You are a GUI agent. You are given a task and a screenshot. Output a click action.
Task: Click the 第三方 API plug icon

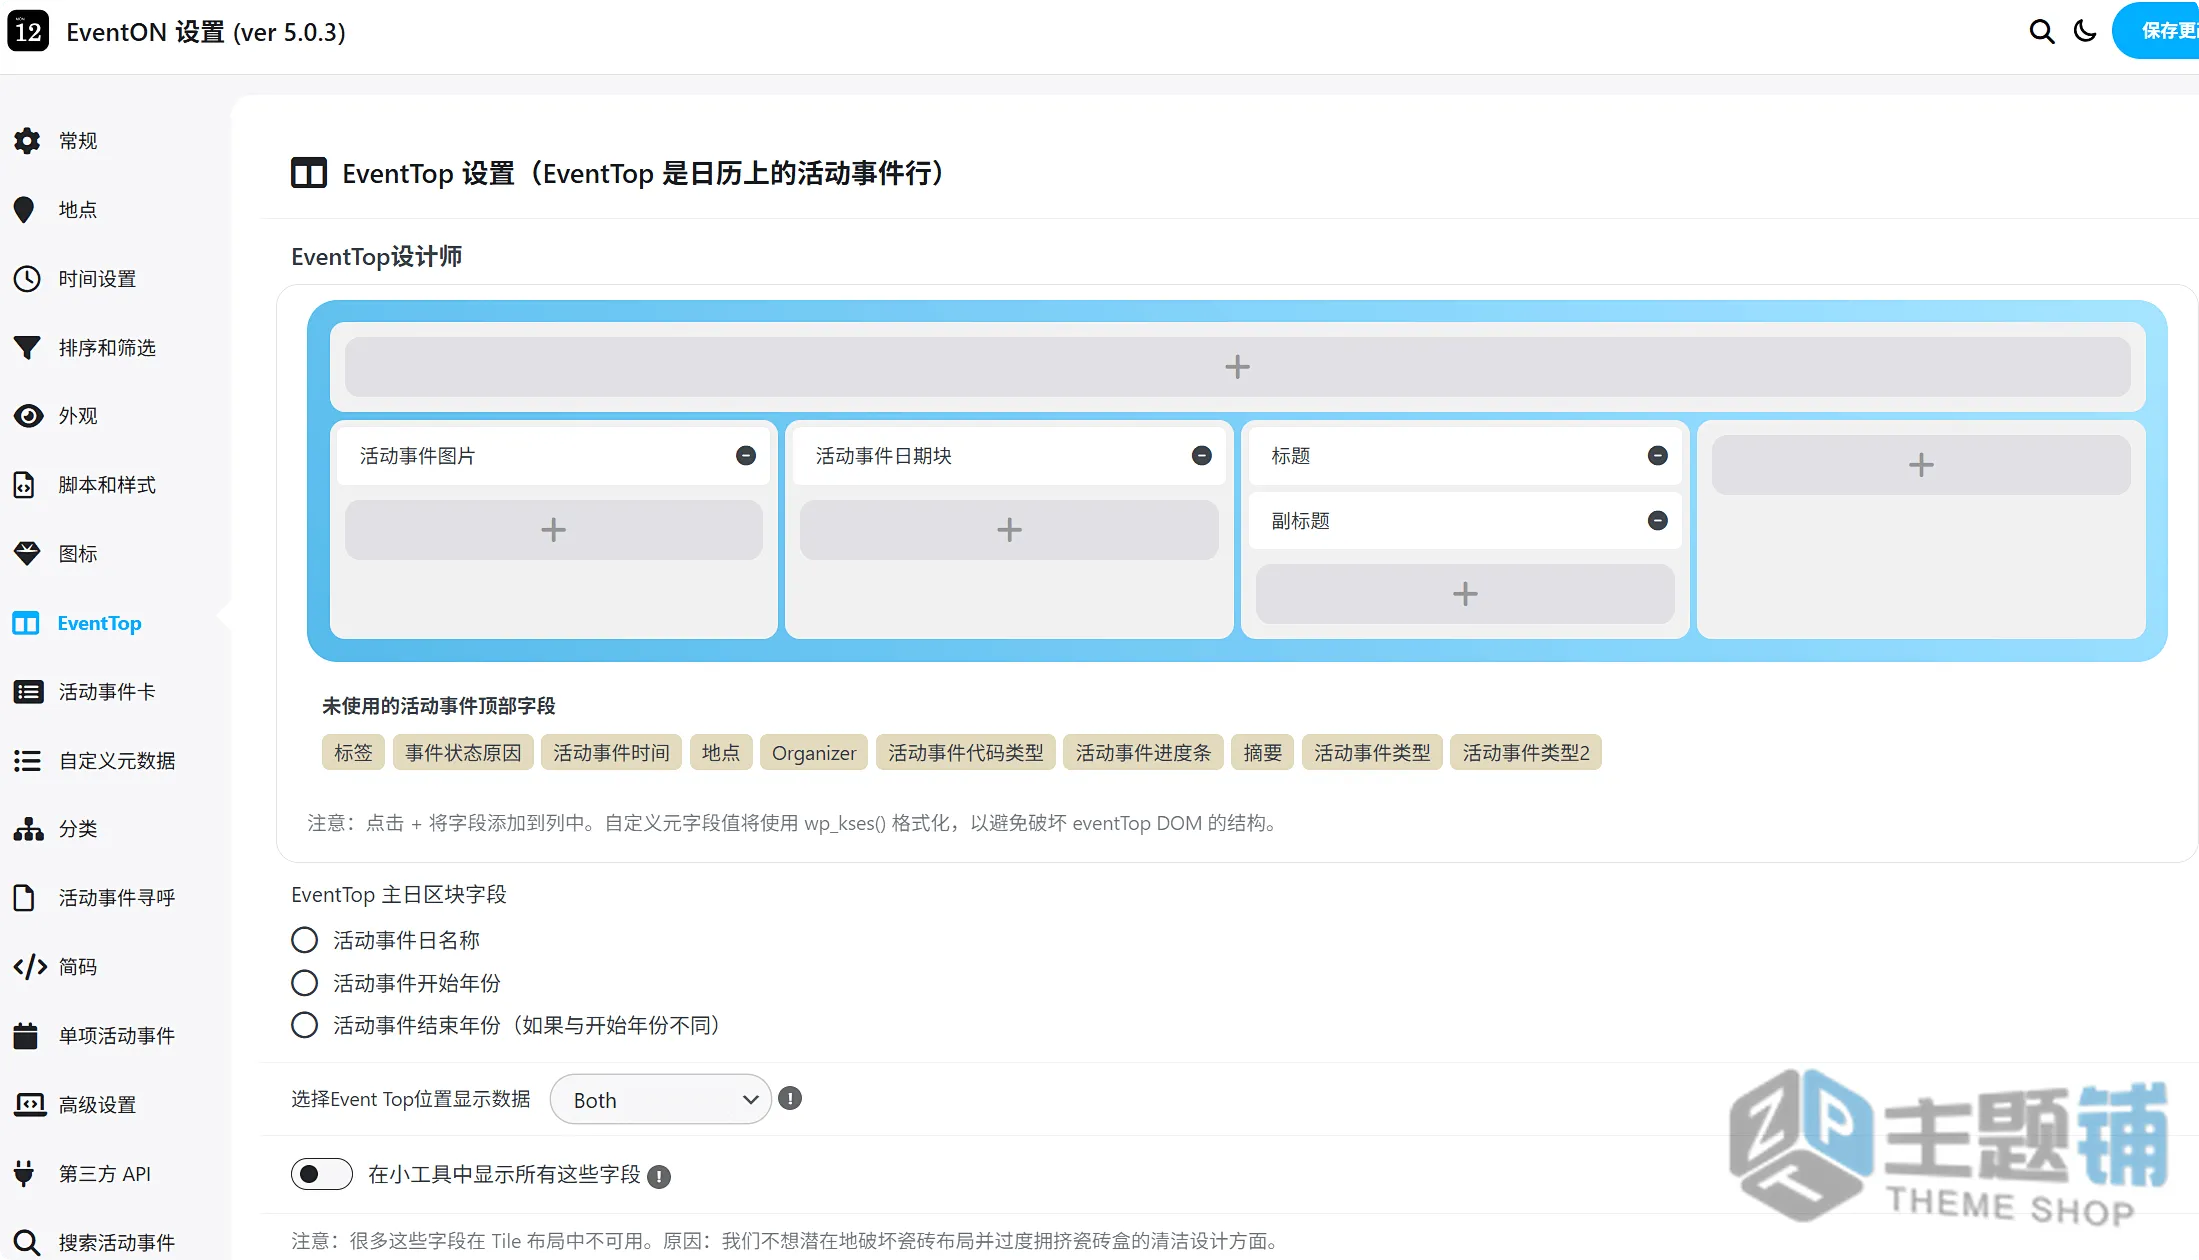[x=24, y=1173]
